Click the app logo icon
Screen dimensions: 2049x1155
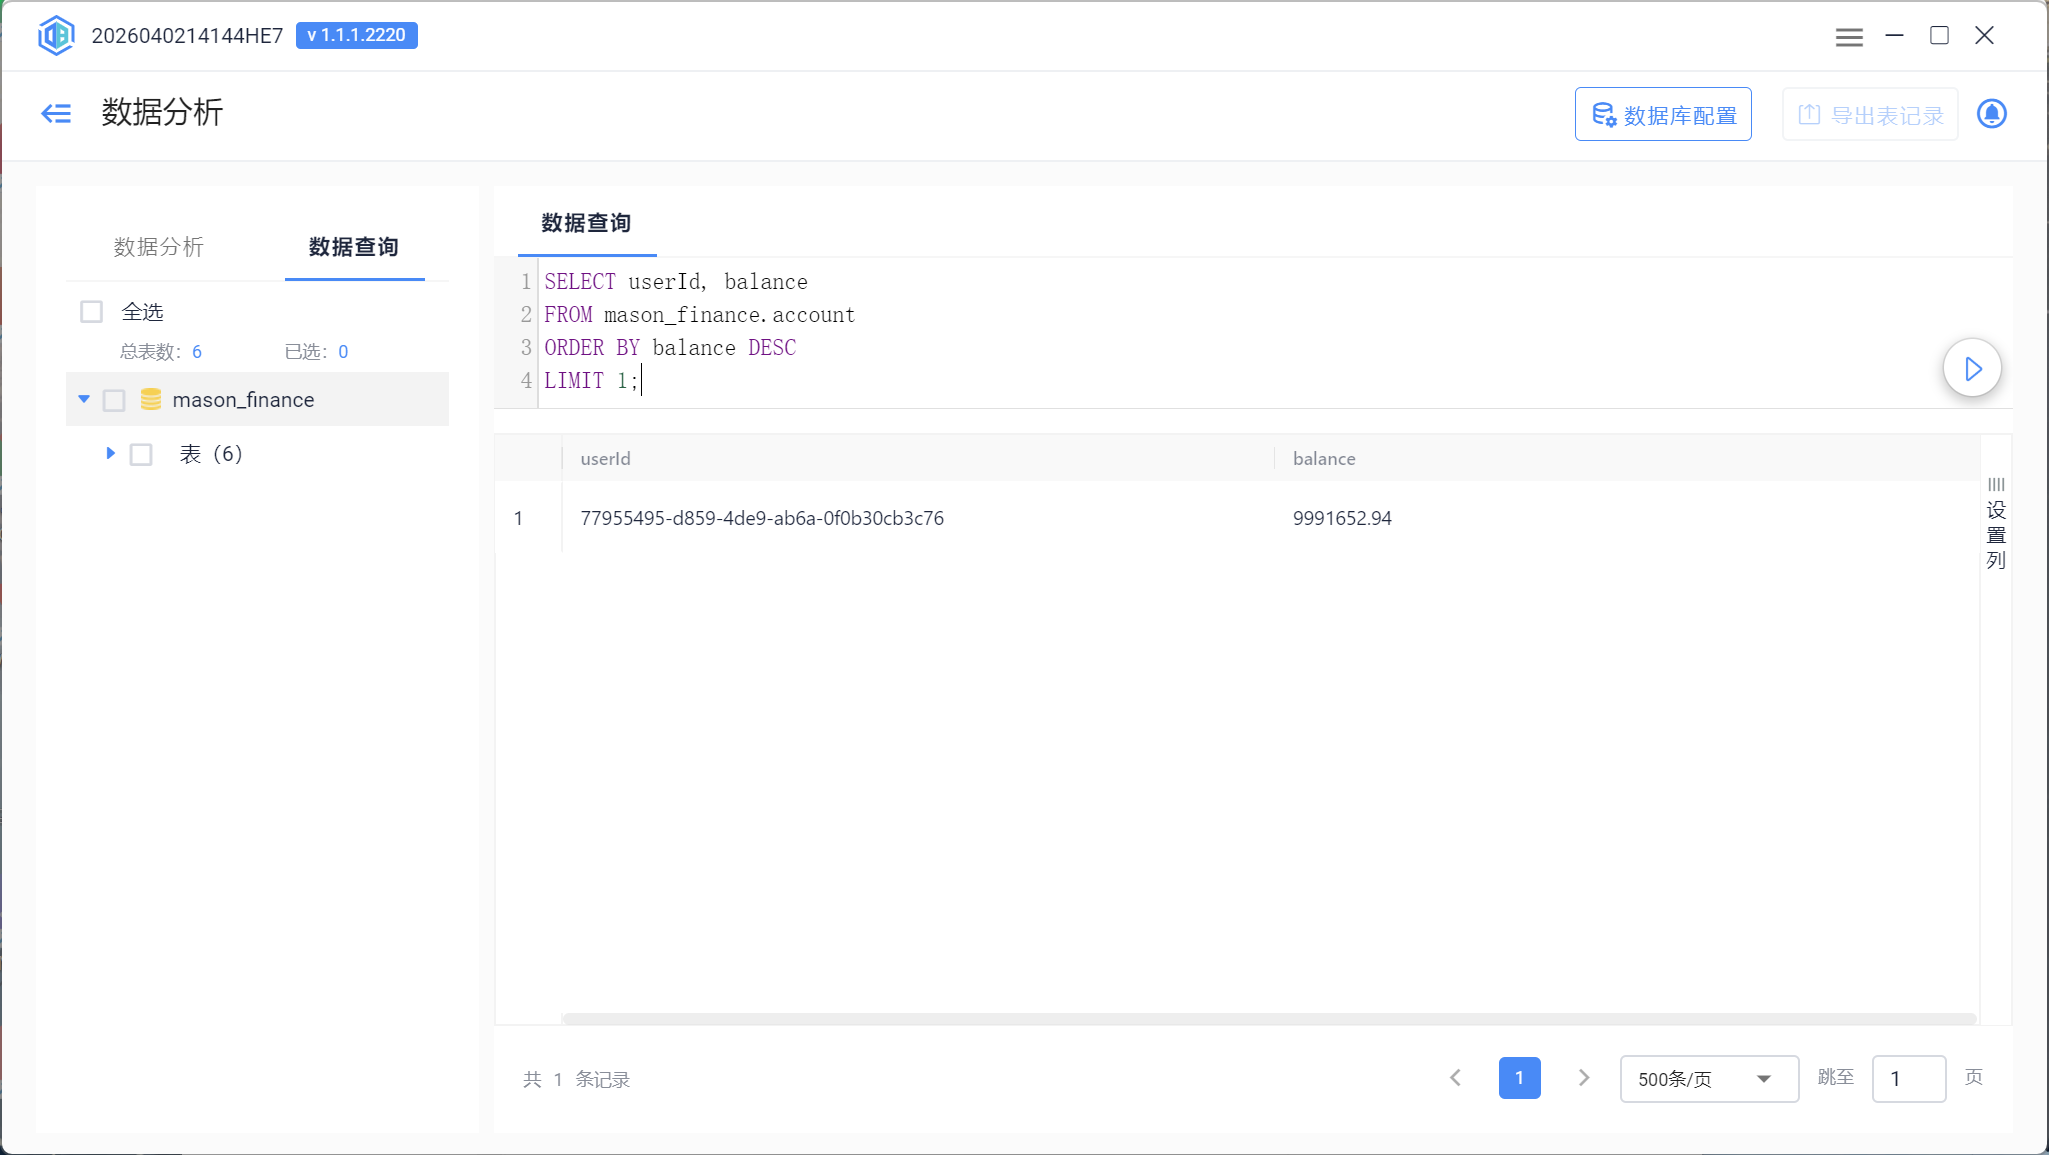56,35
